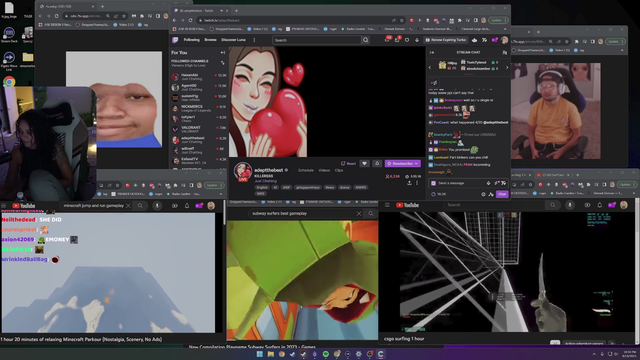The height and width of the screenshot is (360, 640).
Task: Click the share icon under the stream
Action: click(409, 183)
